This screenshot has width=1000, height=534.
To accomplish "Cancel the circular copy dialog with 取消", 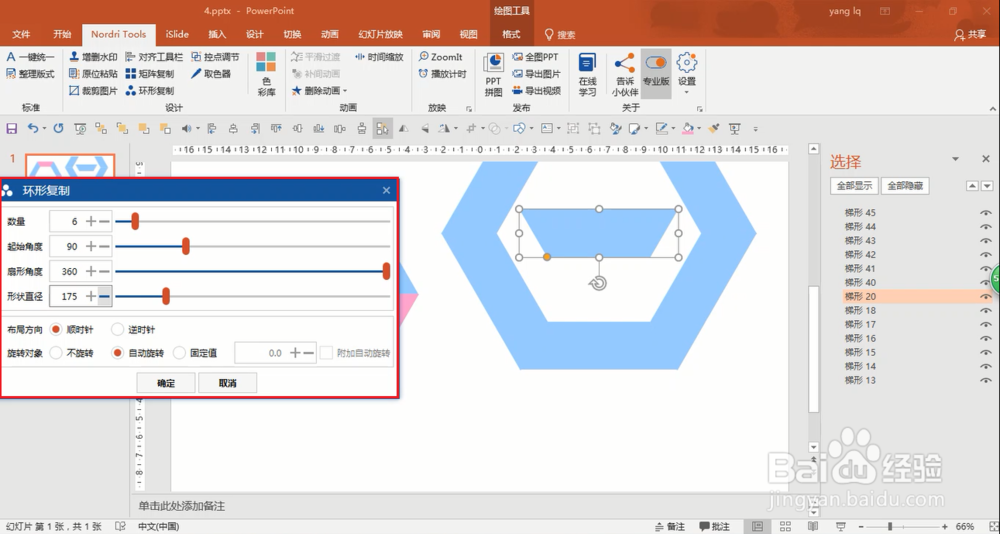I will [x=228, y=383].
